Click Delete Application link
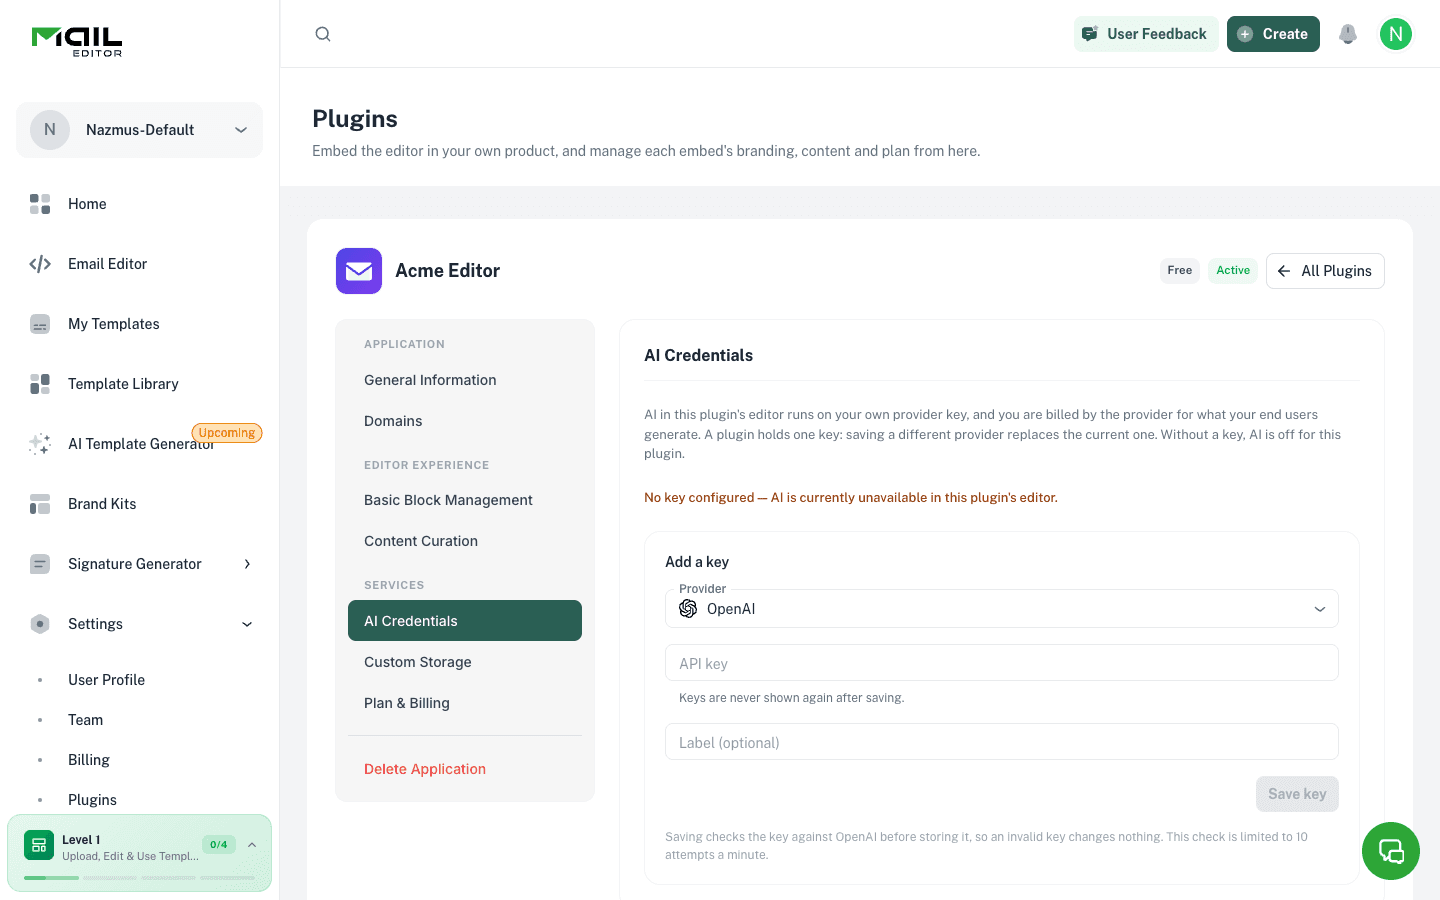 click(x=425, y=769)
